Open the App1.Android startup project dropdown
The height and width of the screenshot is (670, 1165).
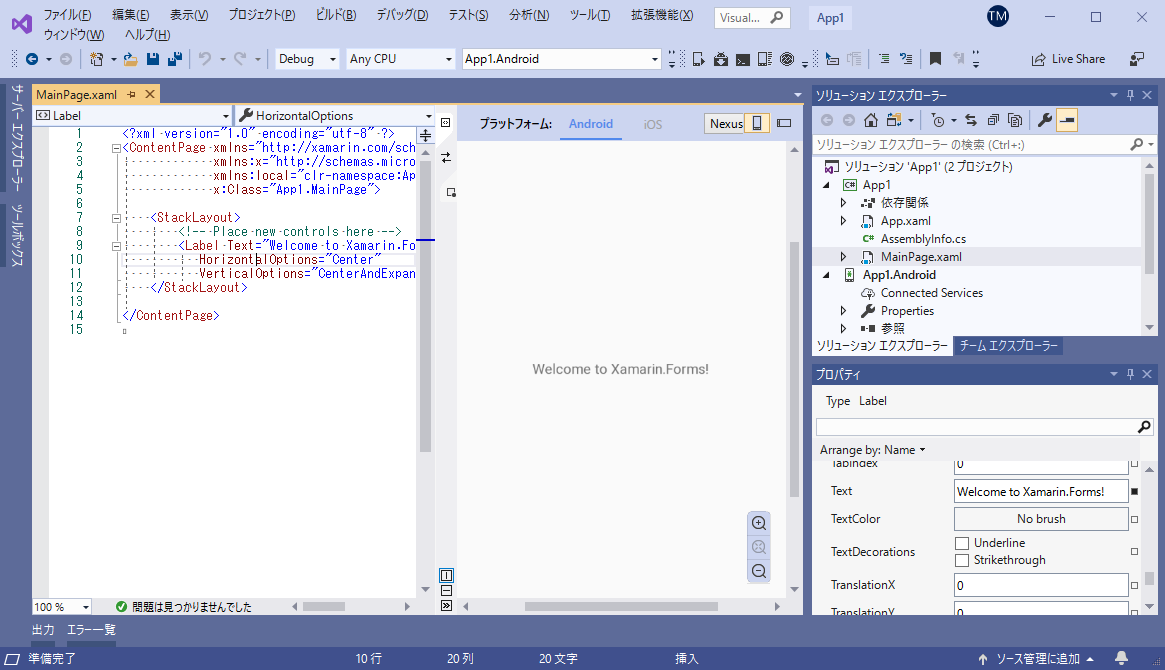click(561, 59)
